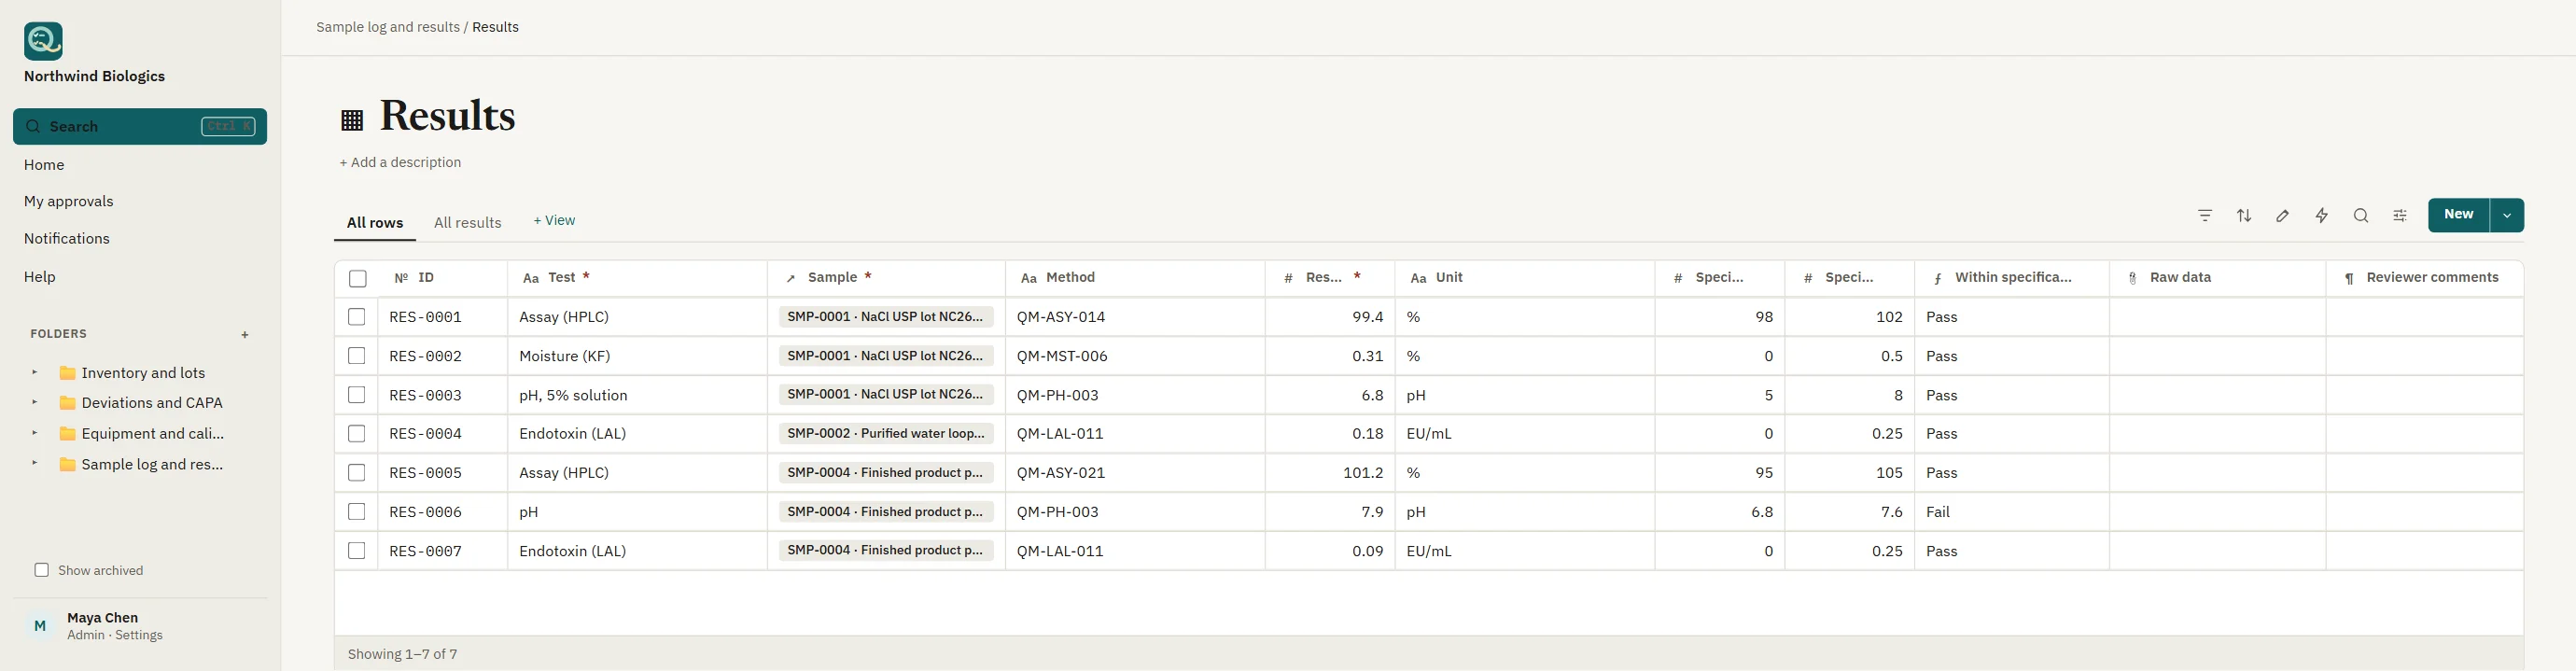Go to Home in sidebar

click(44, 165)
